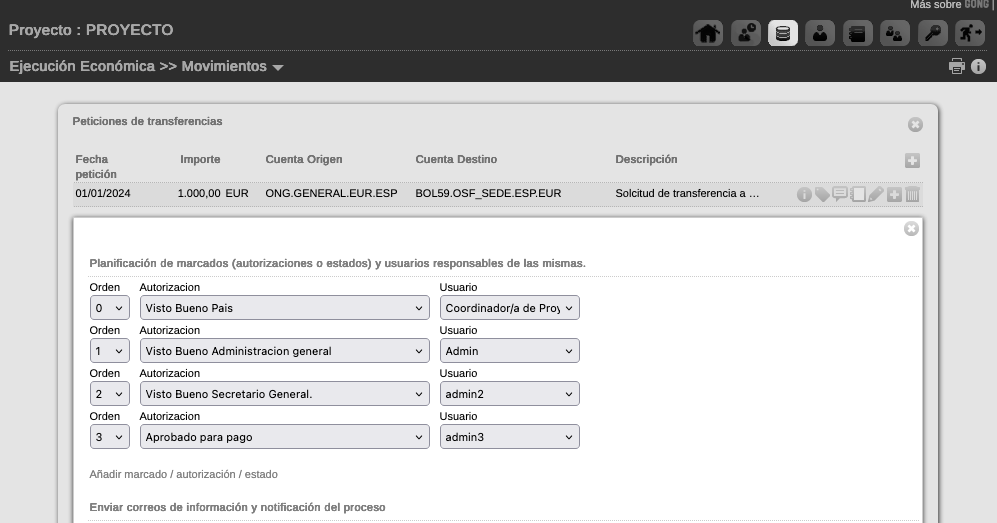Open Autorizacion dropdown Aprobado para pago
Screen dimensions: 997x523
click(x=285, y=437)
